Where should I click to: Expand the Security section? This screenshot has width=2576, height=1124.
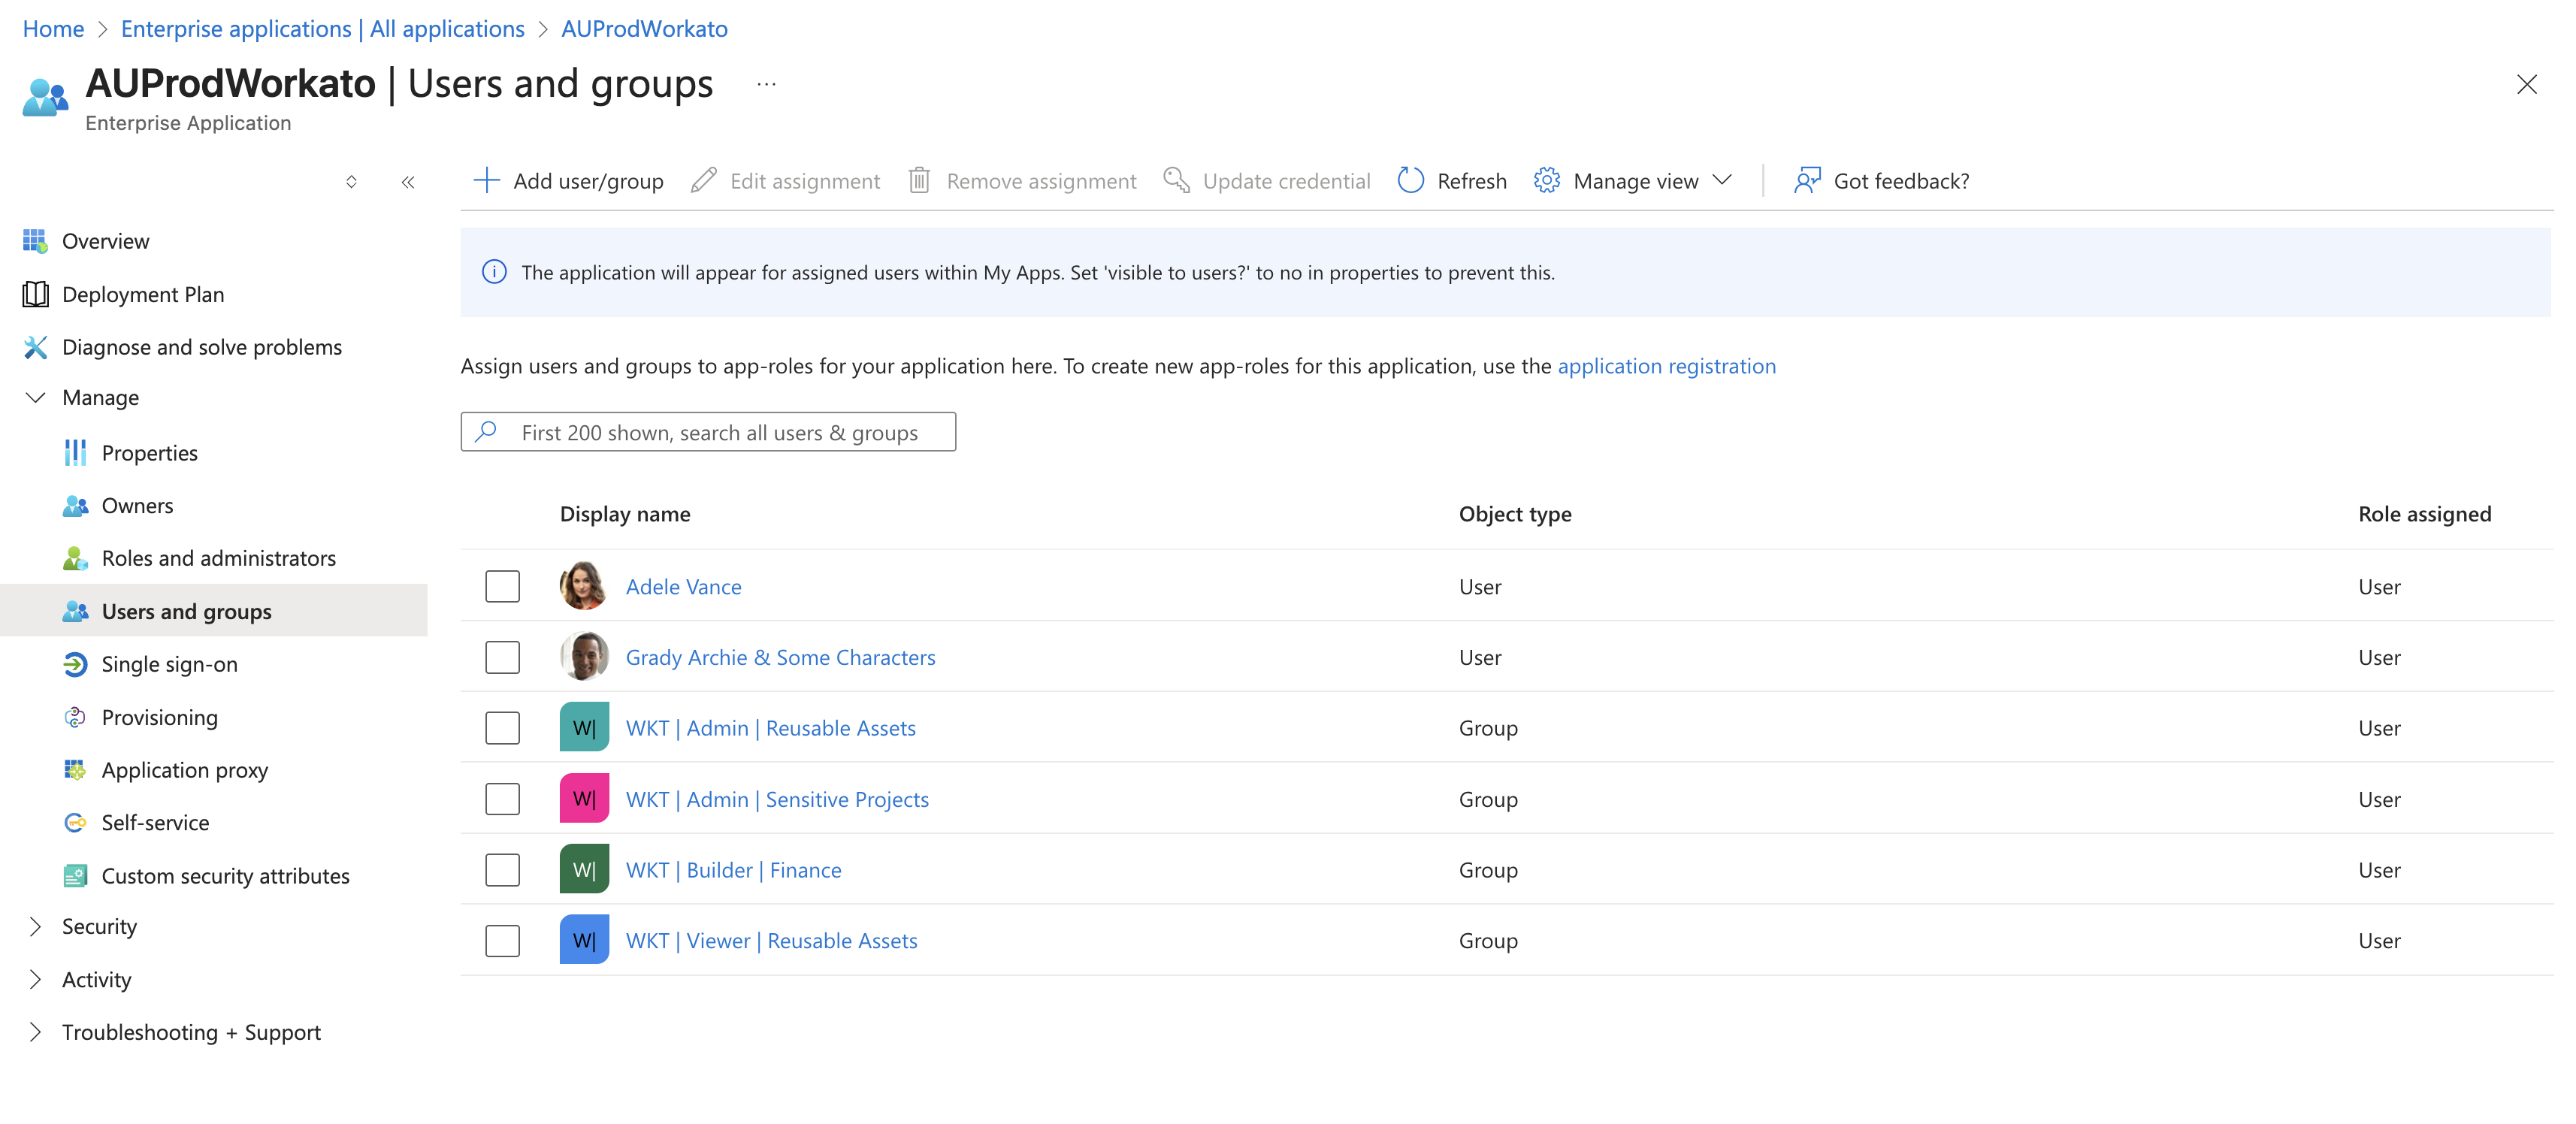pyautogui.click(x=35, y=927)
